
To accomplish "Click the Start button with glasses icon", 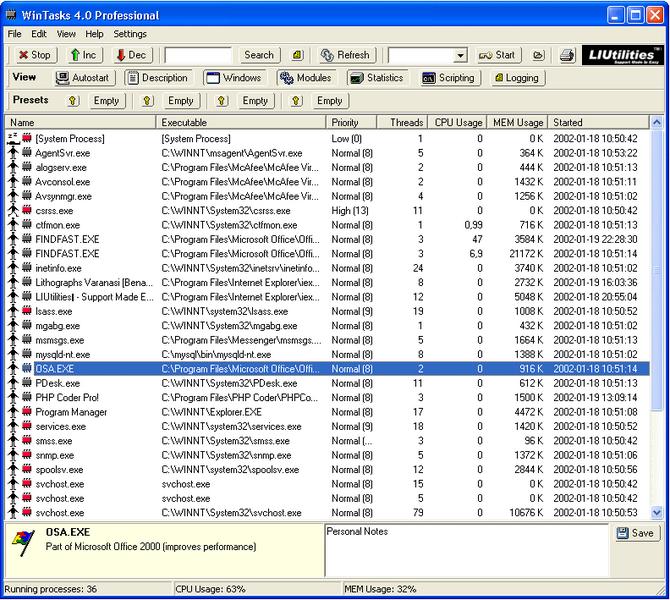I will 497,55.
